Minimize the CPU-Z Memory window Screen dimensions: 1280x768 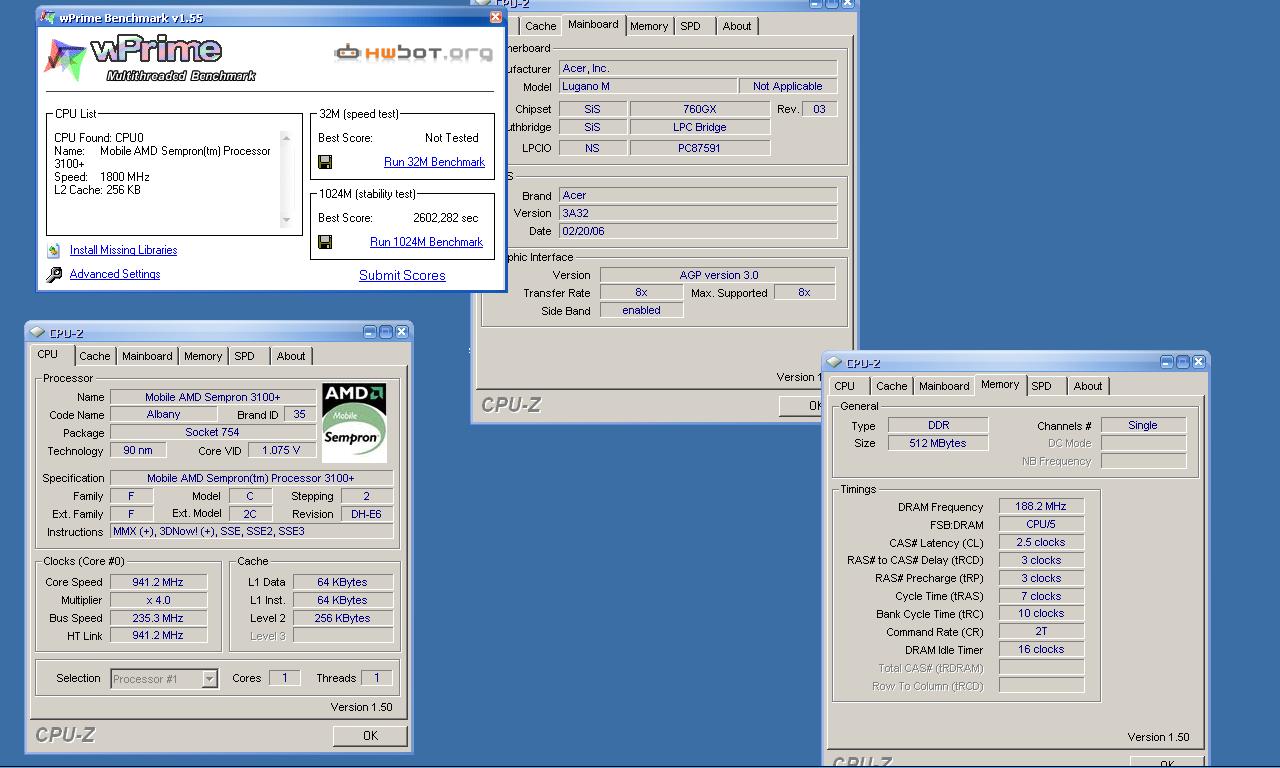pos(1166,362)
